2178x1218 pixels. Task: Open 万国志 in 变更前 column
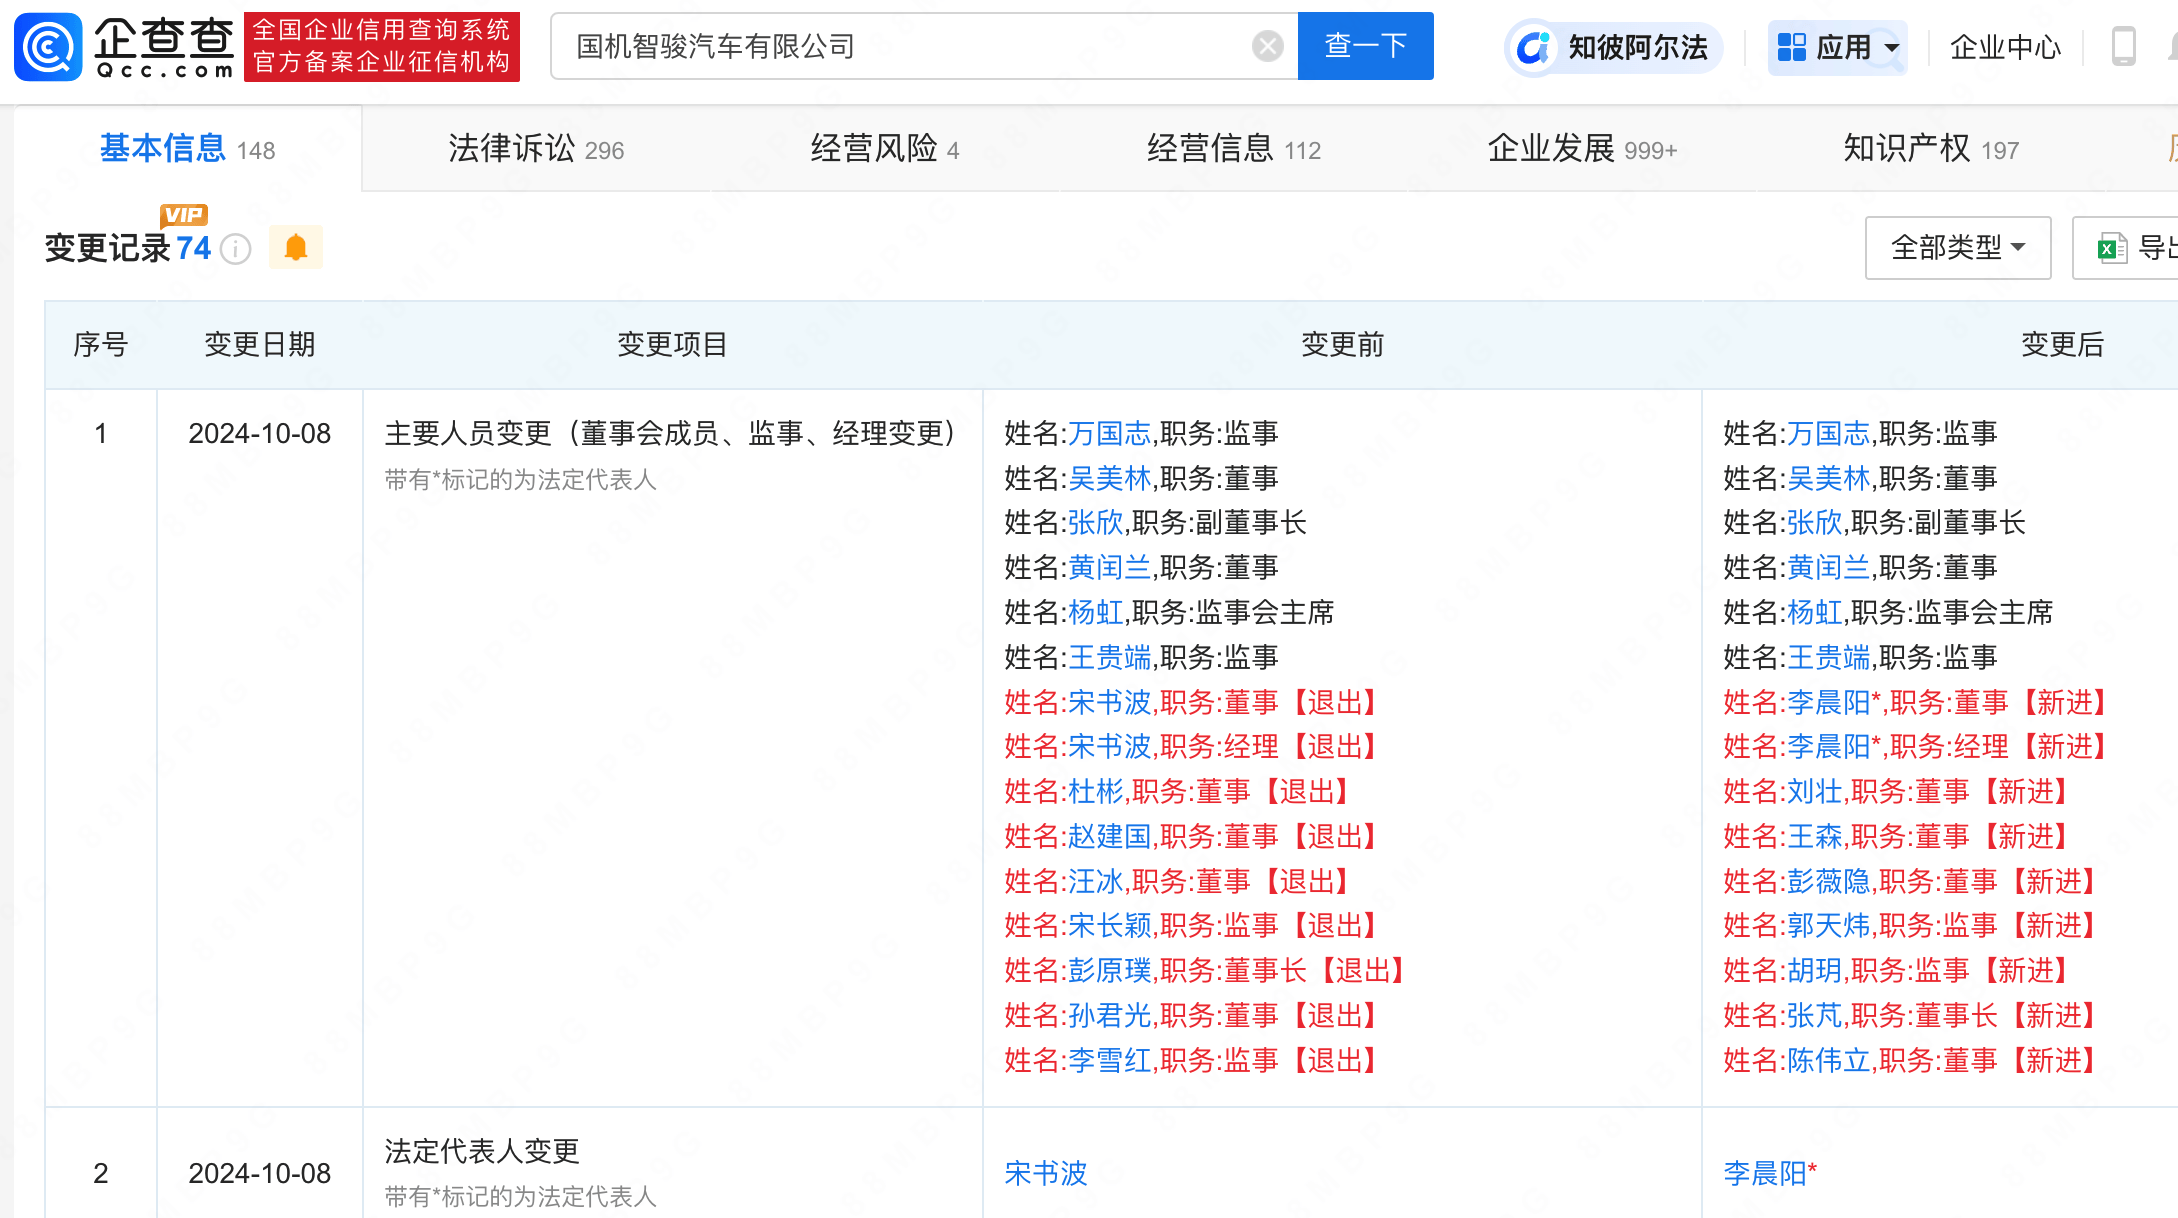[1109, 433]
